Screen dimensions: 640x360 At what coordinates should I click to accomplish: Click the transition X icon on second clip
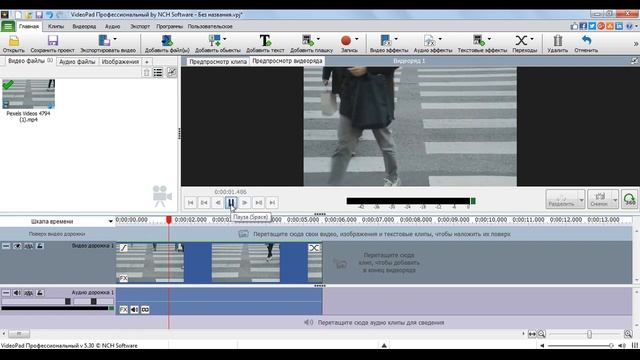pyautogui.click(x=314, y=248)
